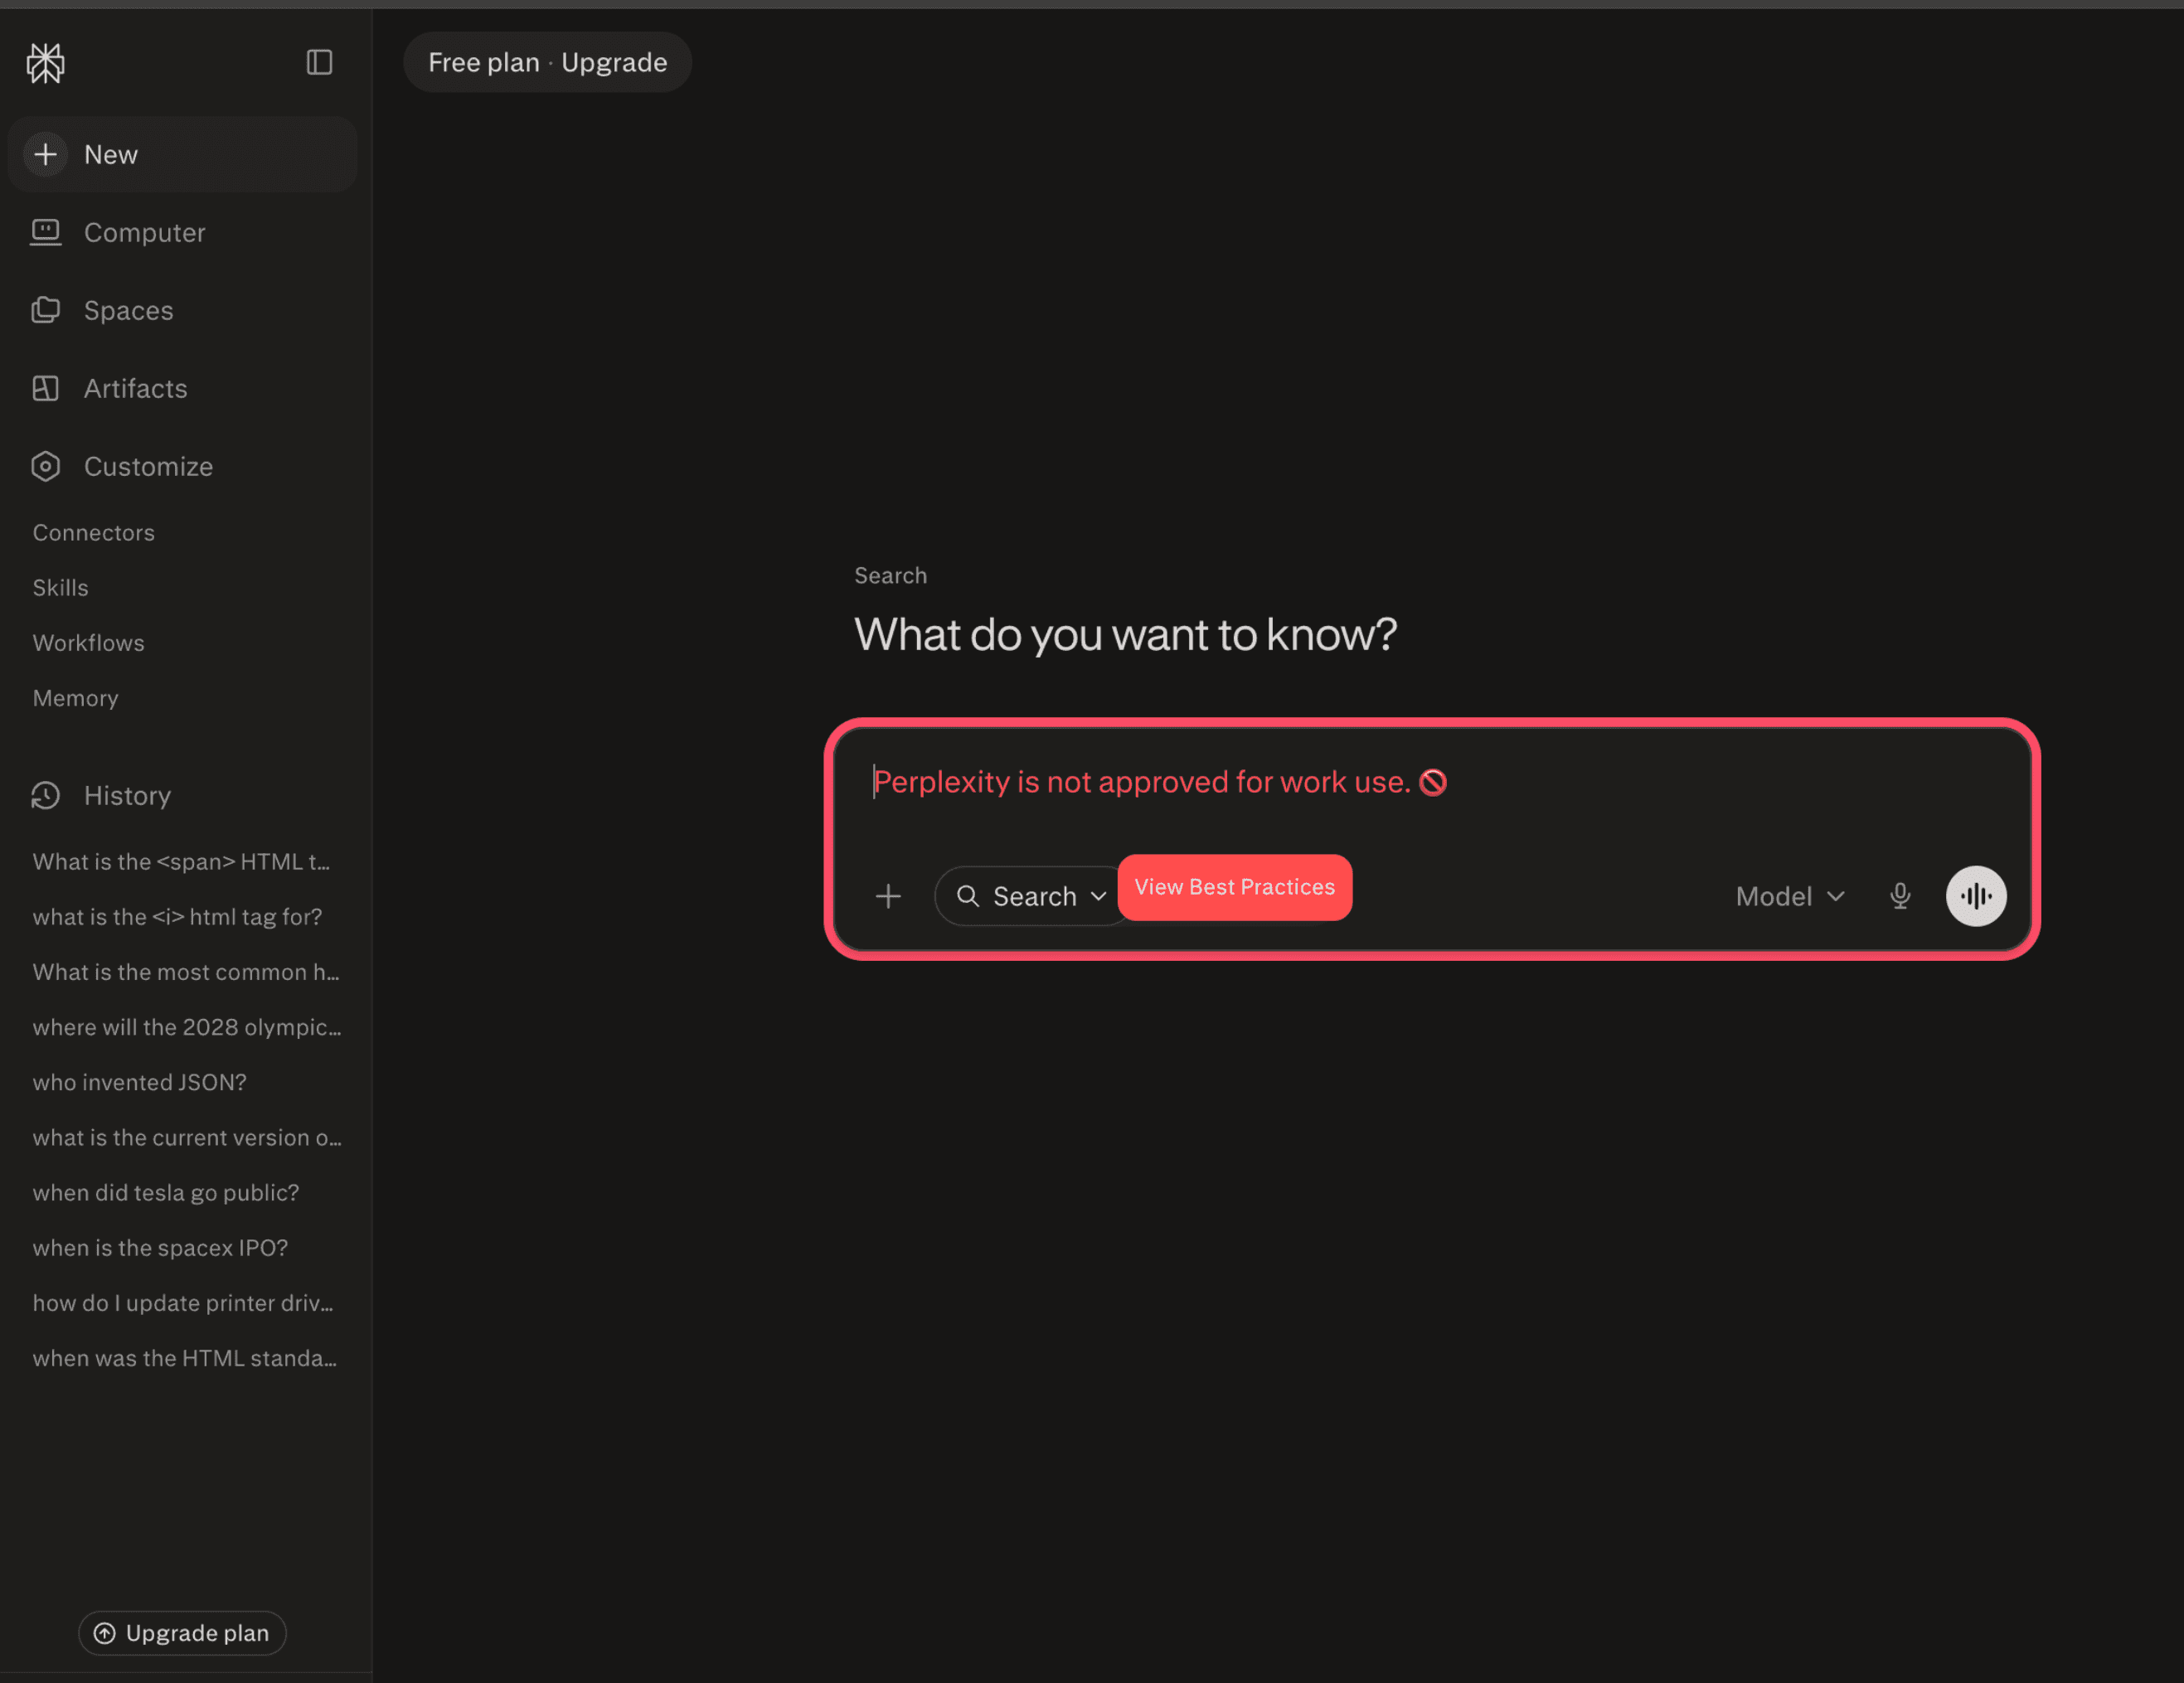
Task: Open history 'when is the spacex IPO?'
Action: coord(160,1247)
